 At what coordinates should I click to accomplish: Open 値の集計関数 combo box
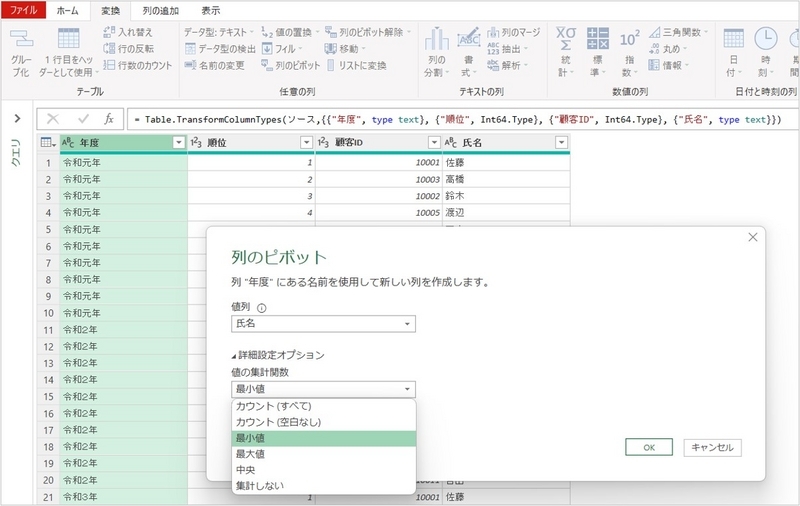coord(323,389)
